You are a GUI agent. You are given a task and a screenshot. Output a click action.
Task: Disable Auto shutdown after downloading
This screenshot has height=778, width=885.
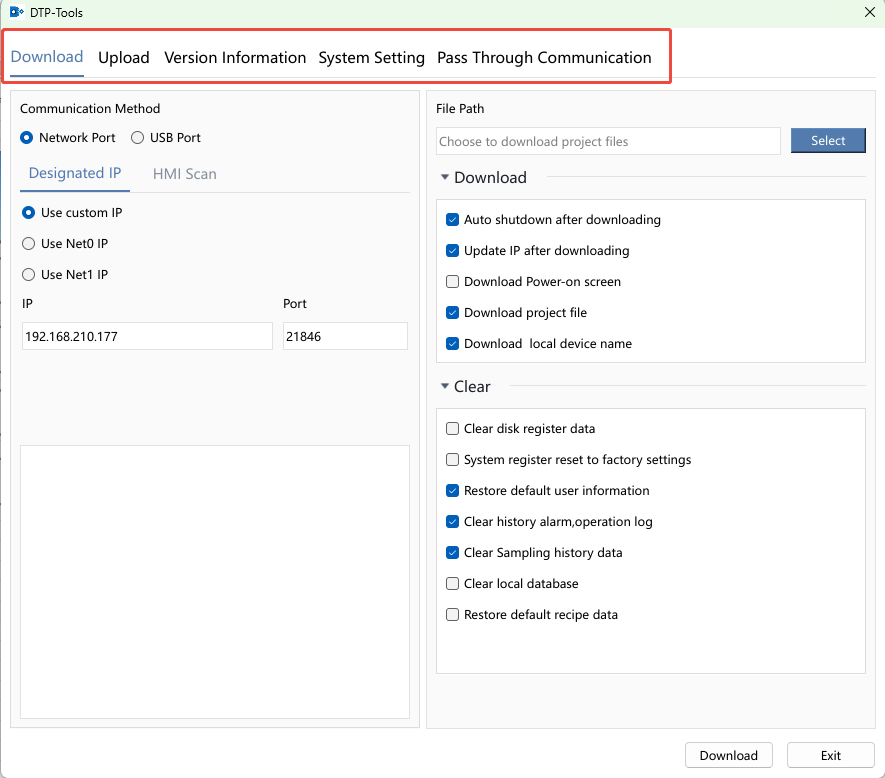[452, 220]
